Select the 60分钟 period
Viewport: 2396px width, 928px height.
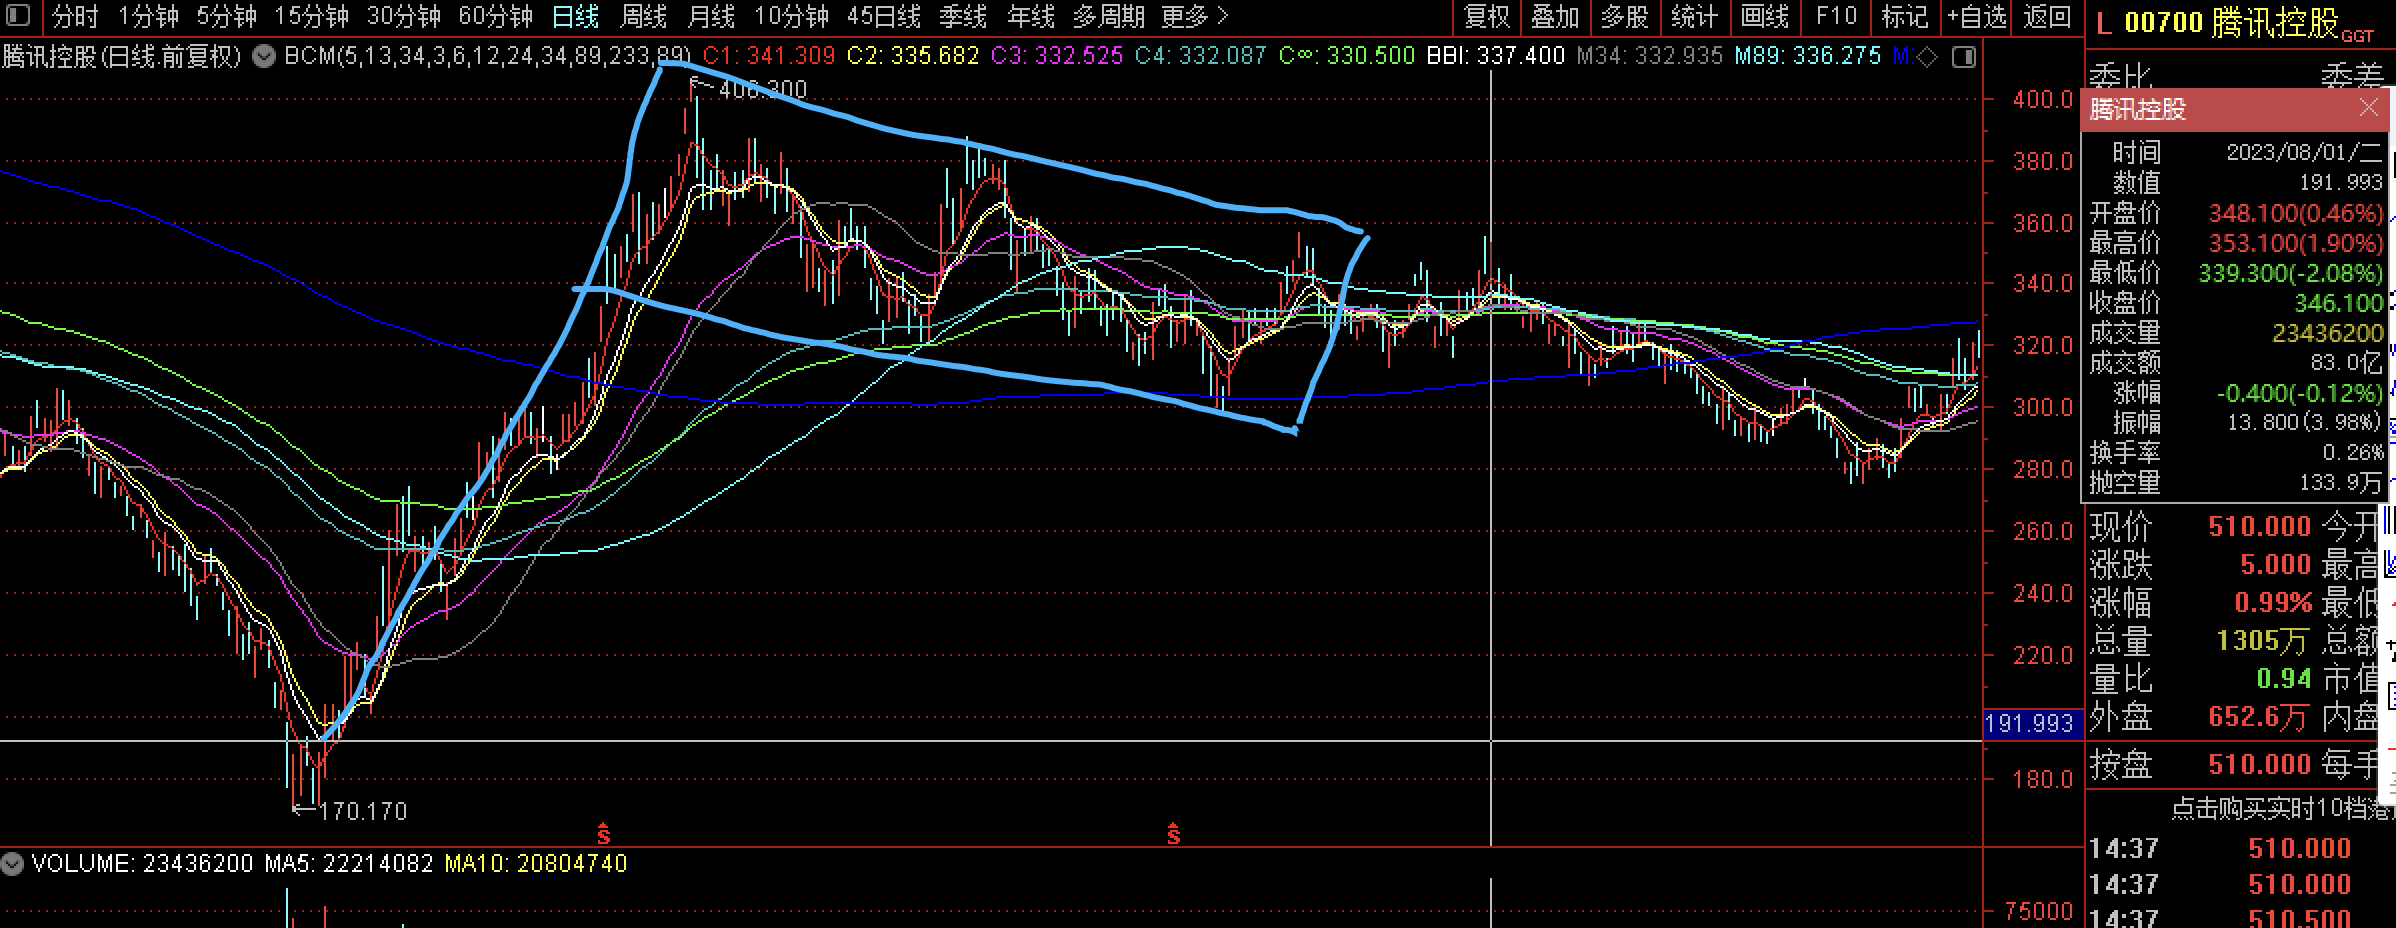click(x=496, y=16)
